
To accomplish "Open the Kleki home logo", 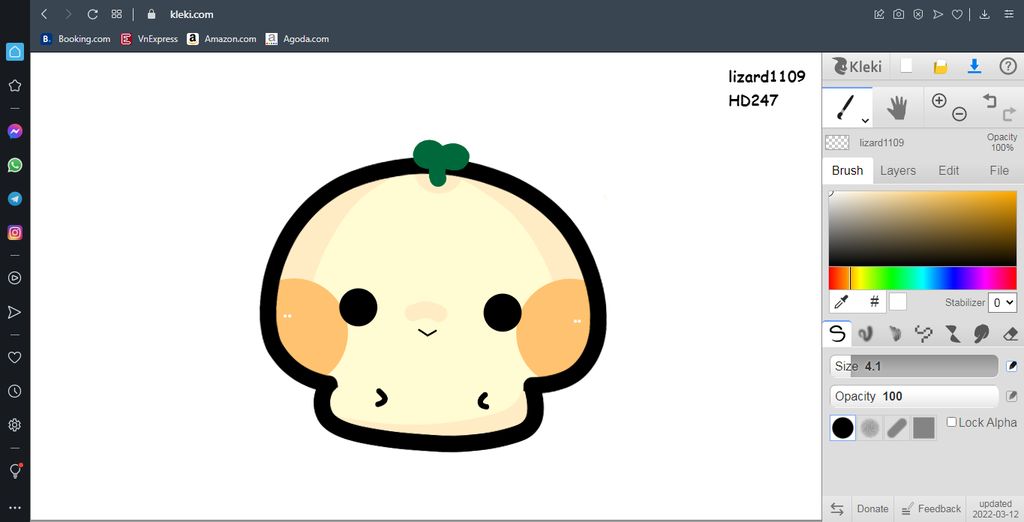I will click(857, 66).
